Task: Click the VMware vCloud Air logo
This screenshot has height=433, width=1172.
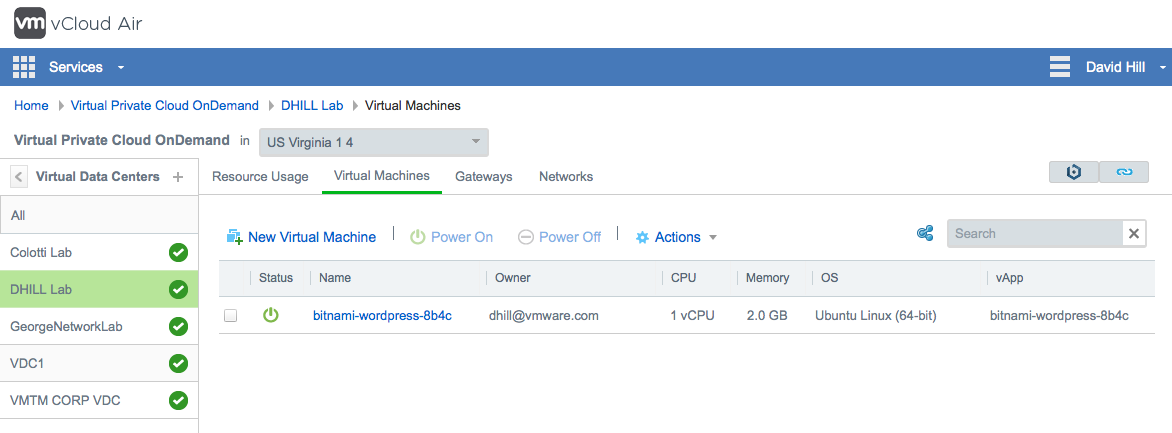Action: (78, 24)
